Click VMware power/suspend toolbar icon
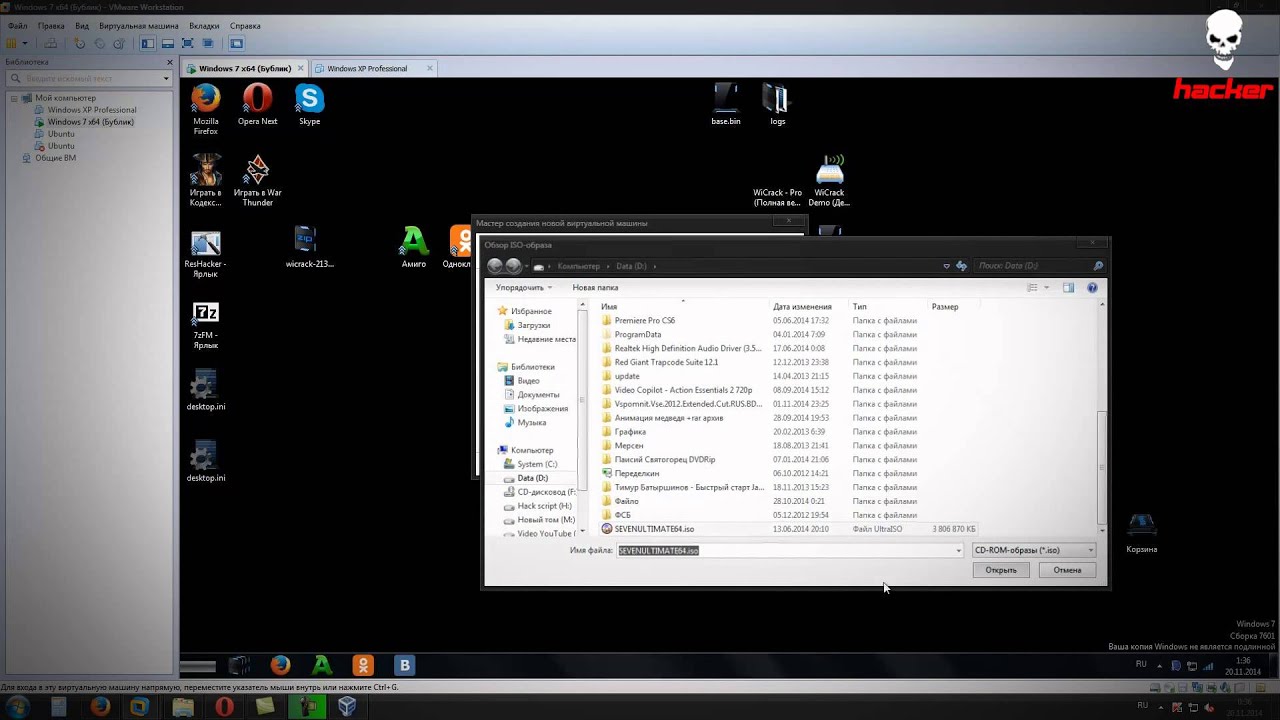 pyautogui.click(x=12, y=43)
